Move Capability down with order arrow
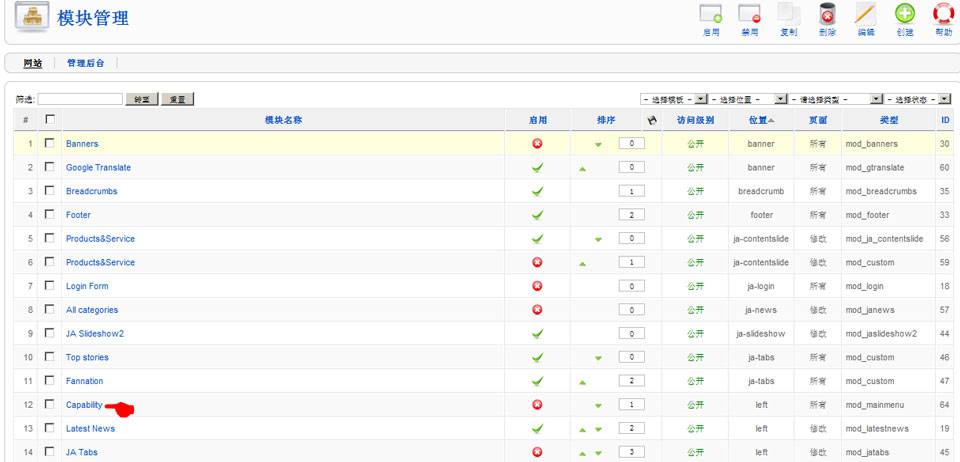Screen dimensions: 960x462 click(x=598, y=406)
